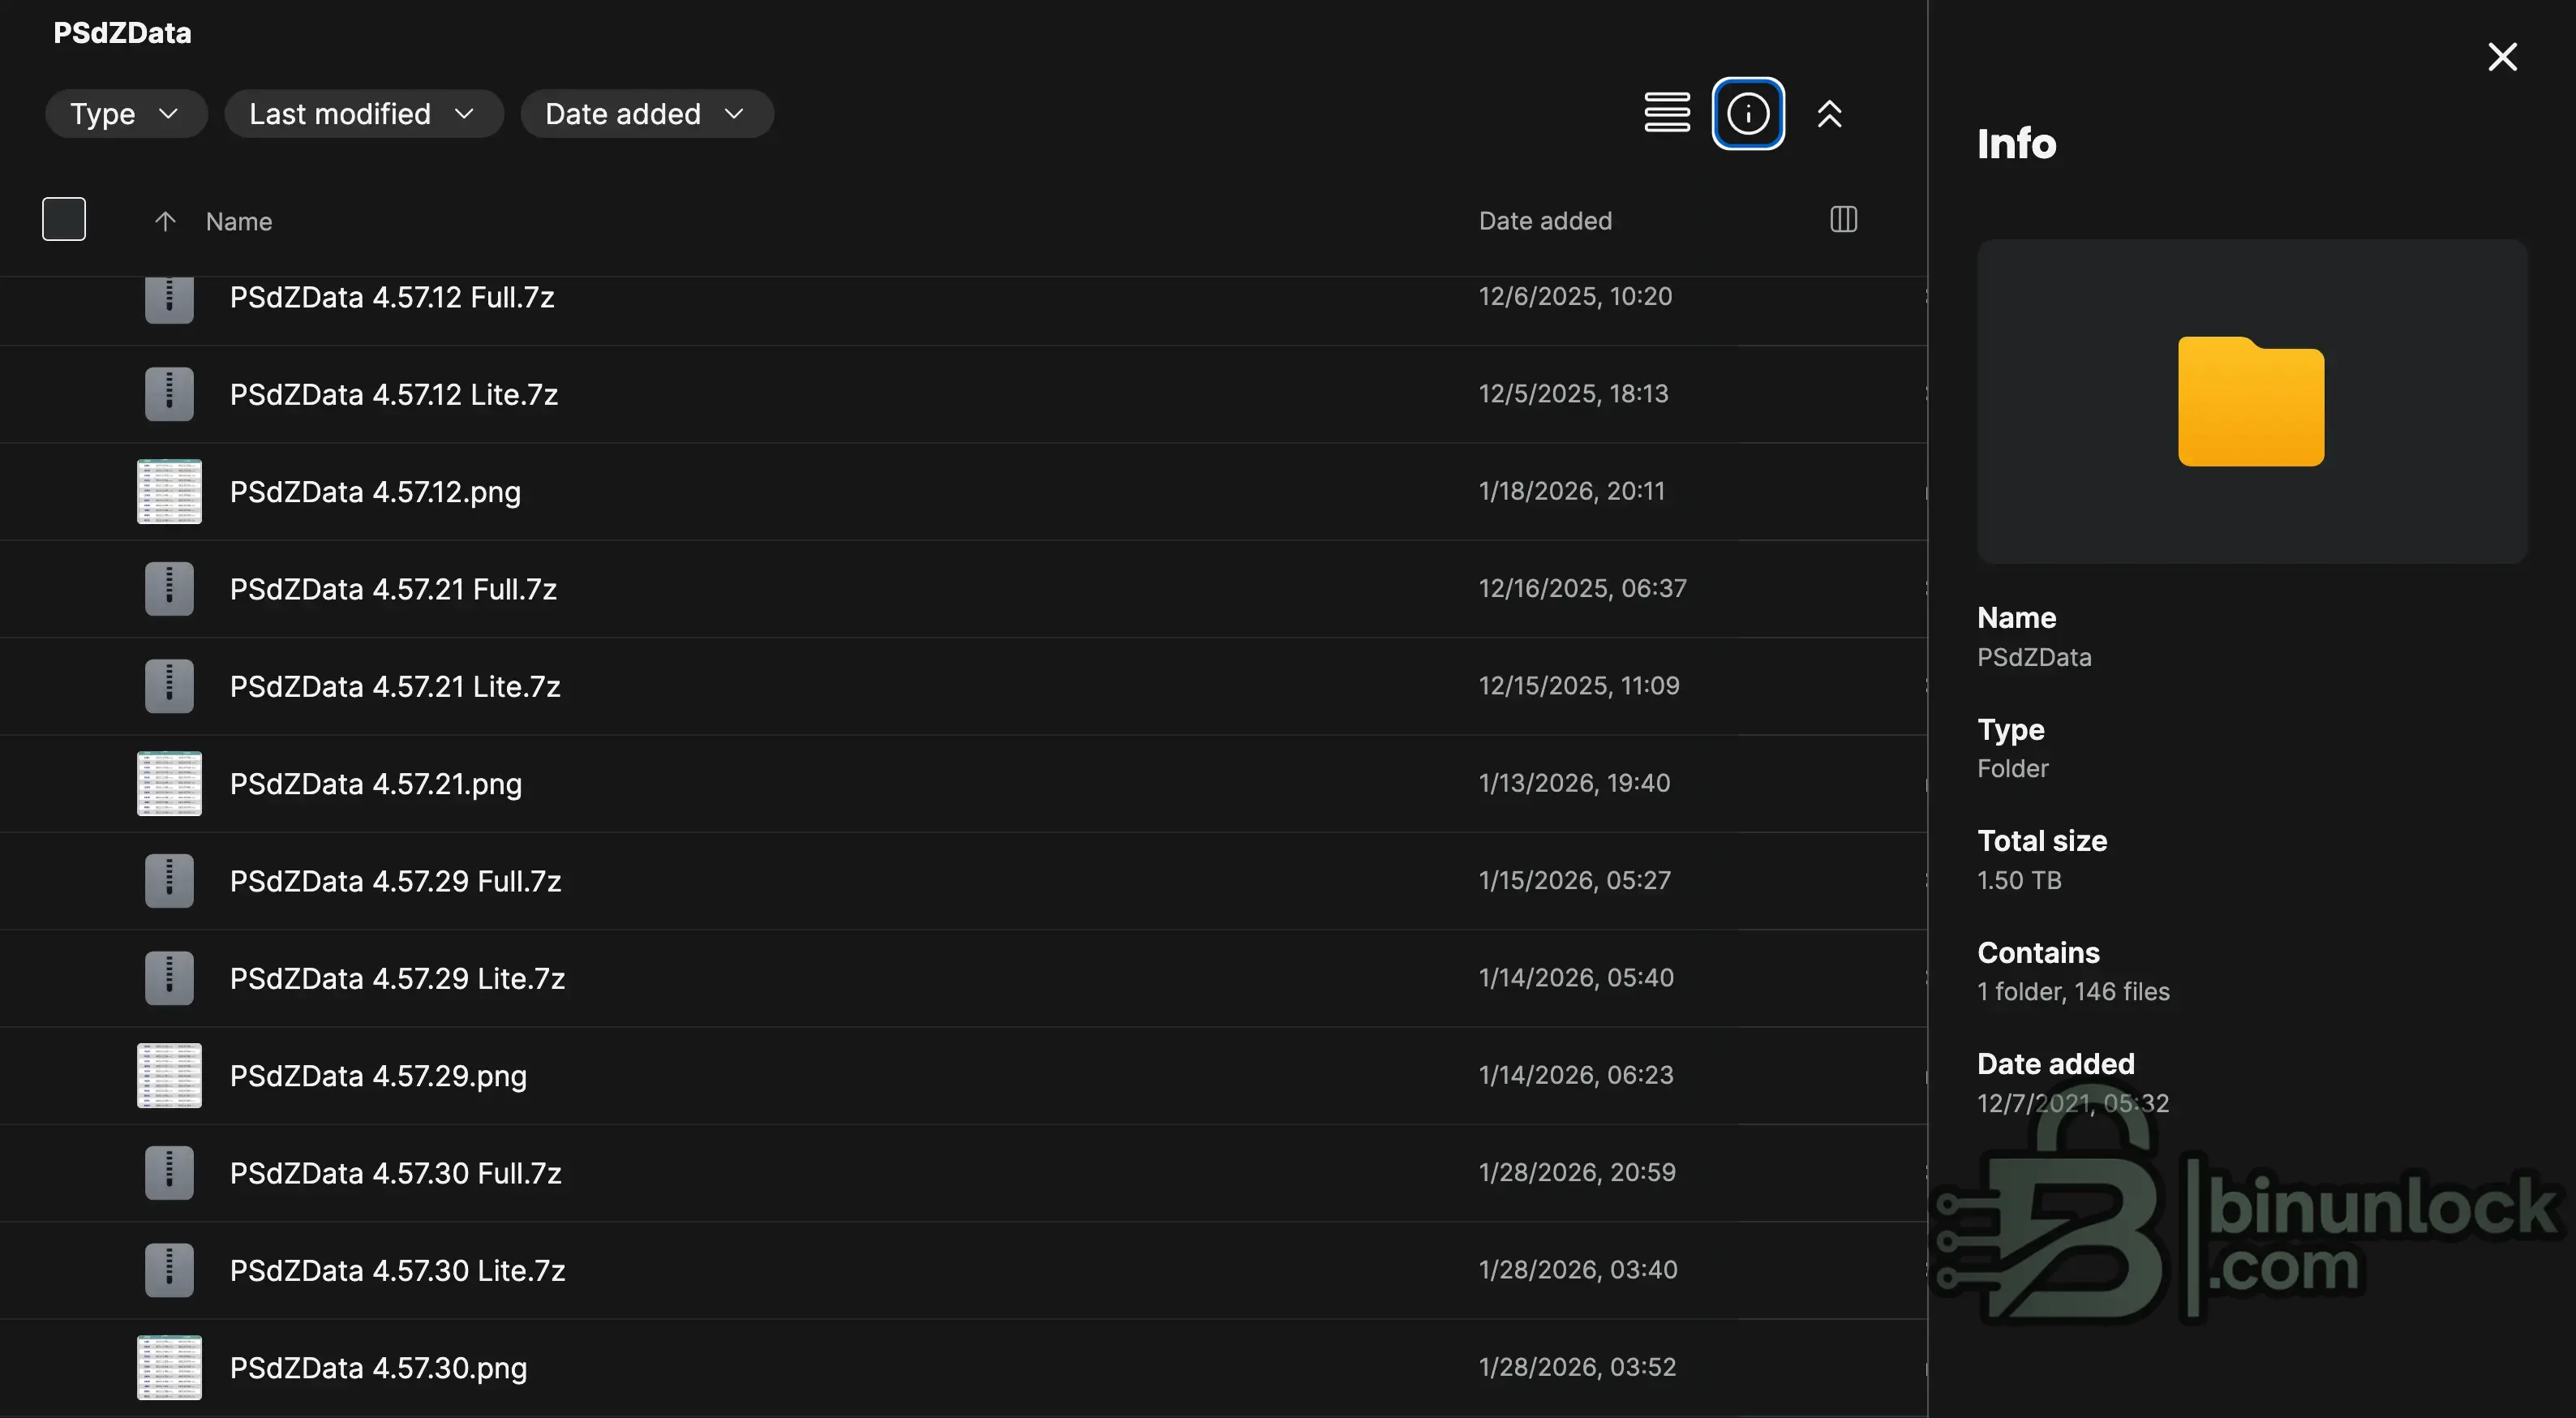The image size is (2576, 1418).
Task: Open PSdZData 4.57.30.png thumbnail preview
Action: tap(169, 1367)
